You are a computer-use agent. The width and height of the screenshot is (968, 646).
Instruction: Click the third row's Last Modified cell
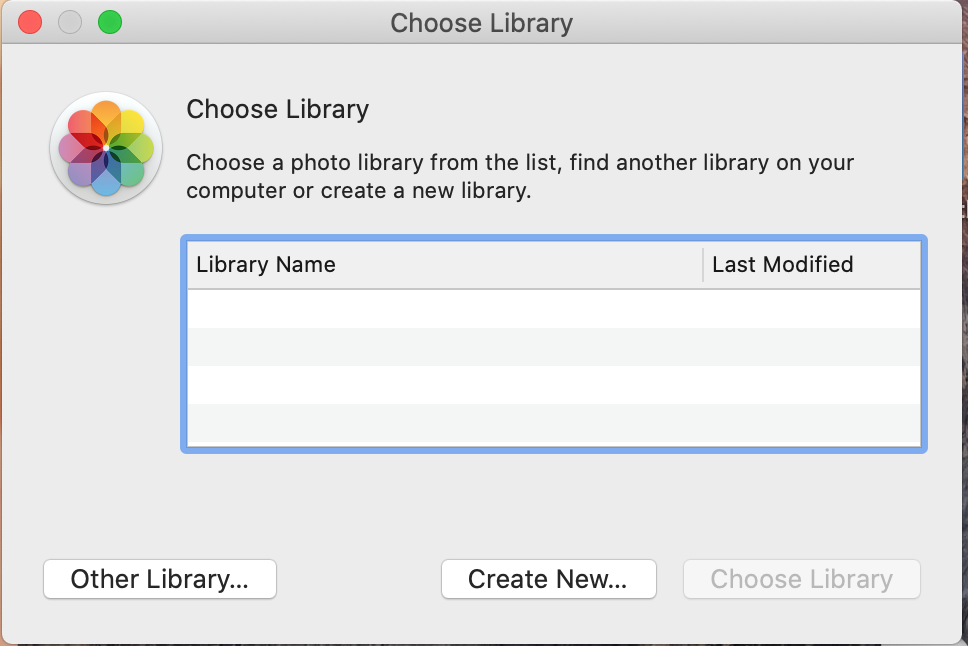(x=810, y=385)
